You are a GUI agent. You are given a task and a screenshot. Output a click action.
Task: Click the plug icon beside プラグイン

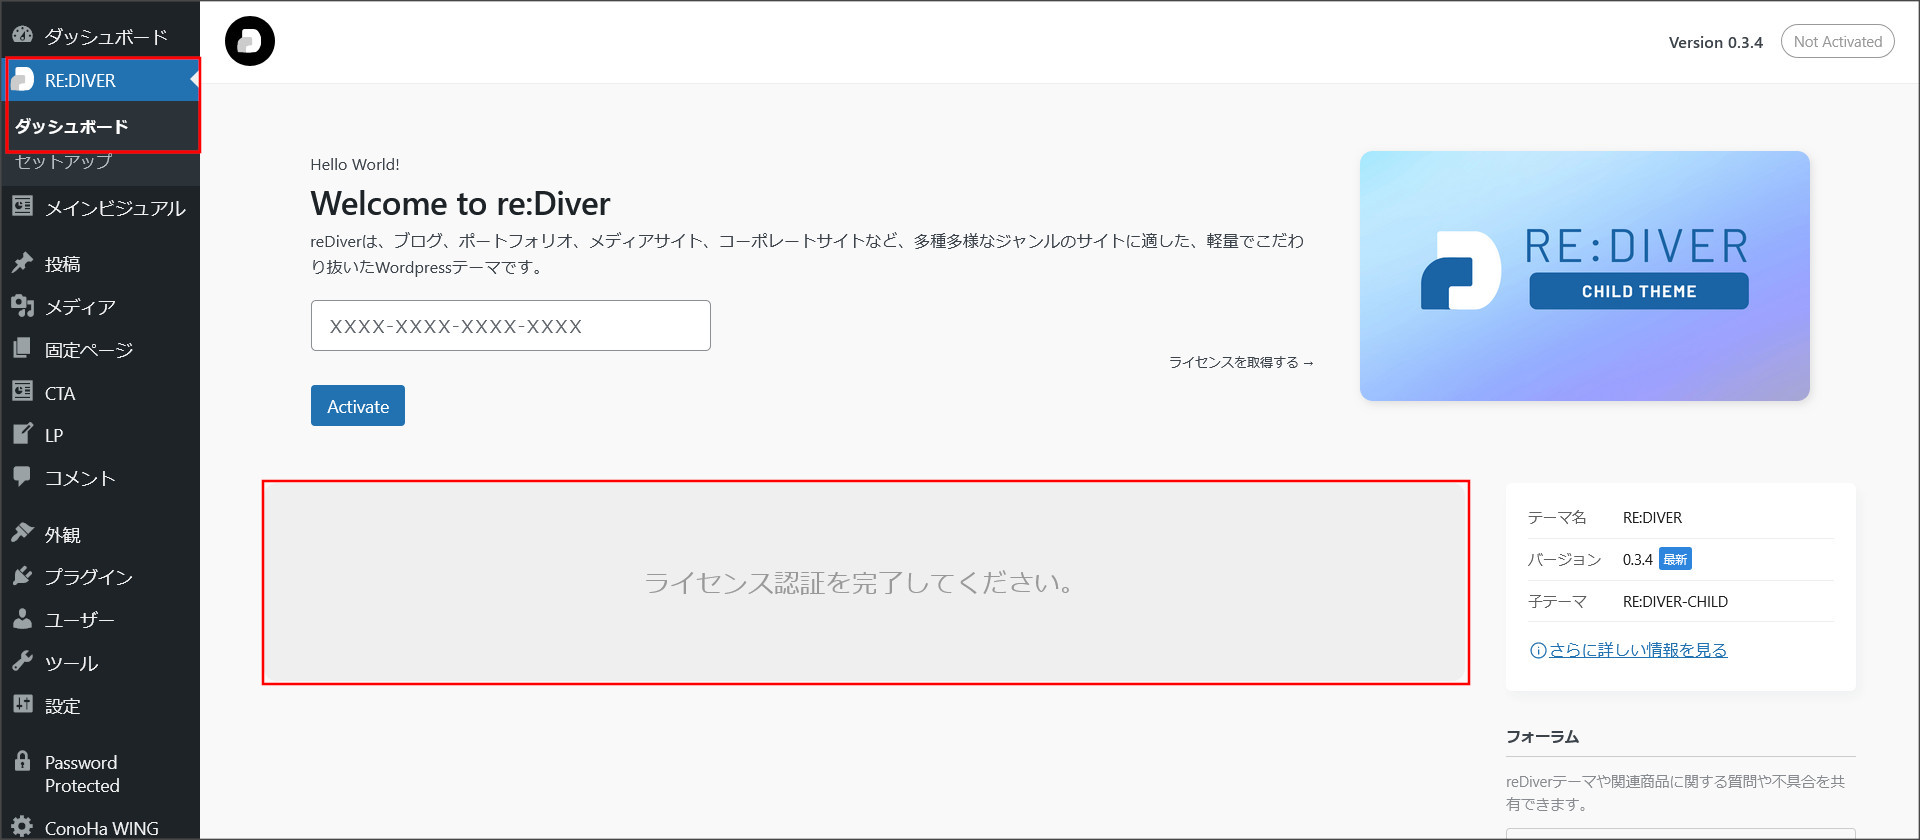(x=22, y=576)
